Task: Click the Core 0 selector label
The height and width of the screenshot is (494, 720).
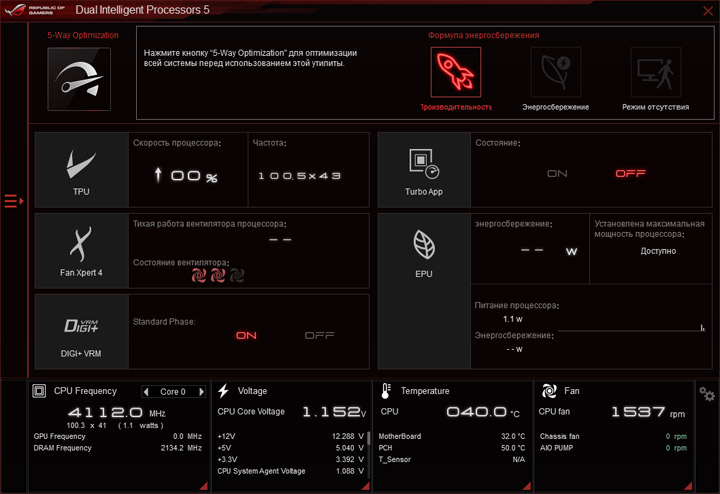Action: click(x=173, y=392)
